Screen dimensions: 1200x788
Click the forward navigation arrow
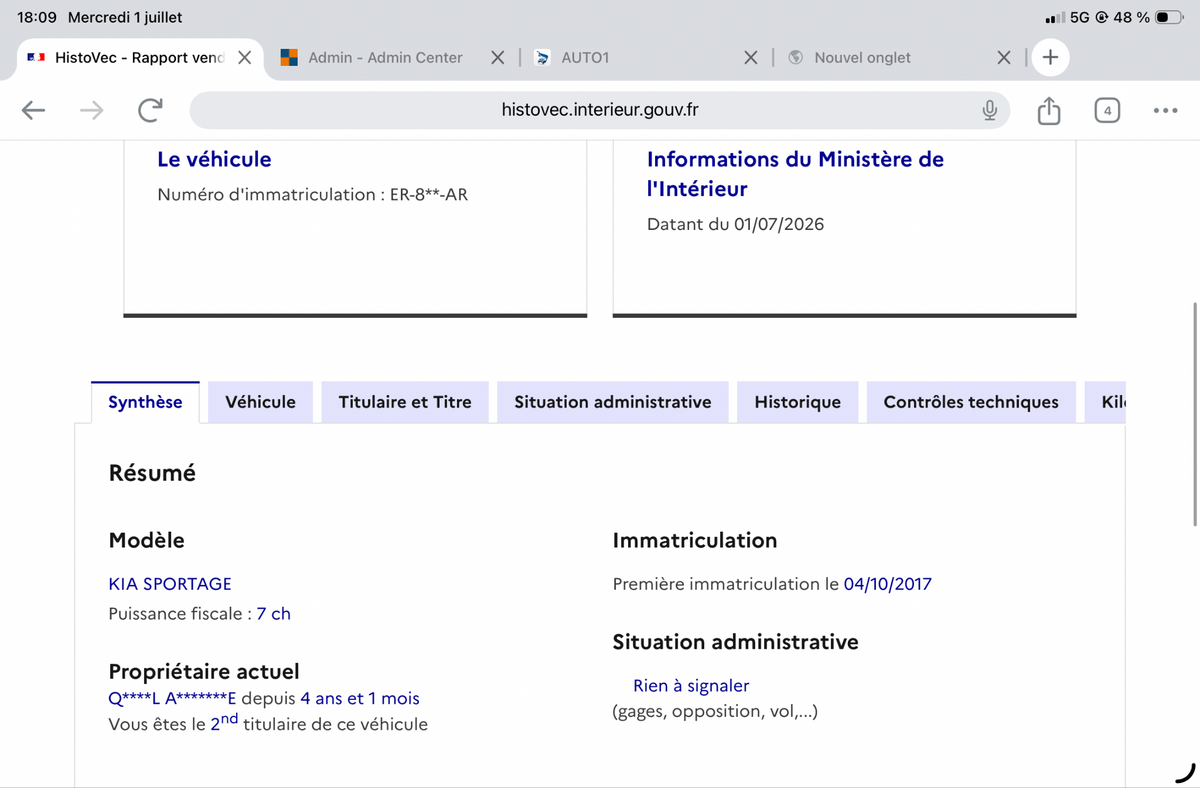92,110
